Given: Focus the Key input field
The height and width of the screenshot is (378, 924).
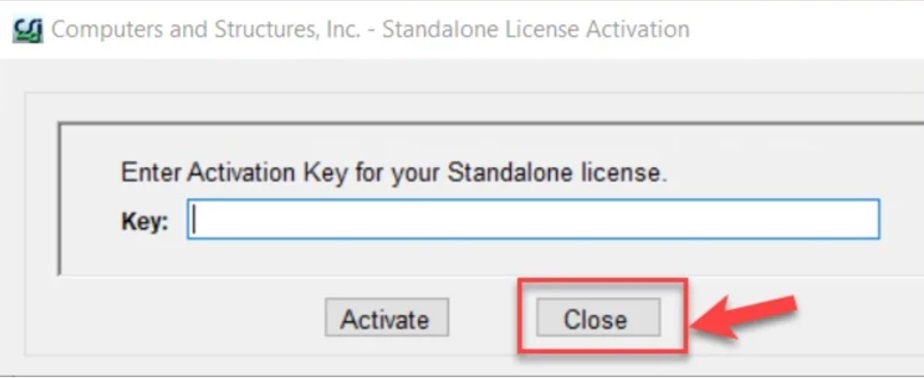Looking at the screenshot, I should 533,219.
